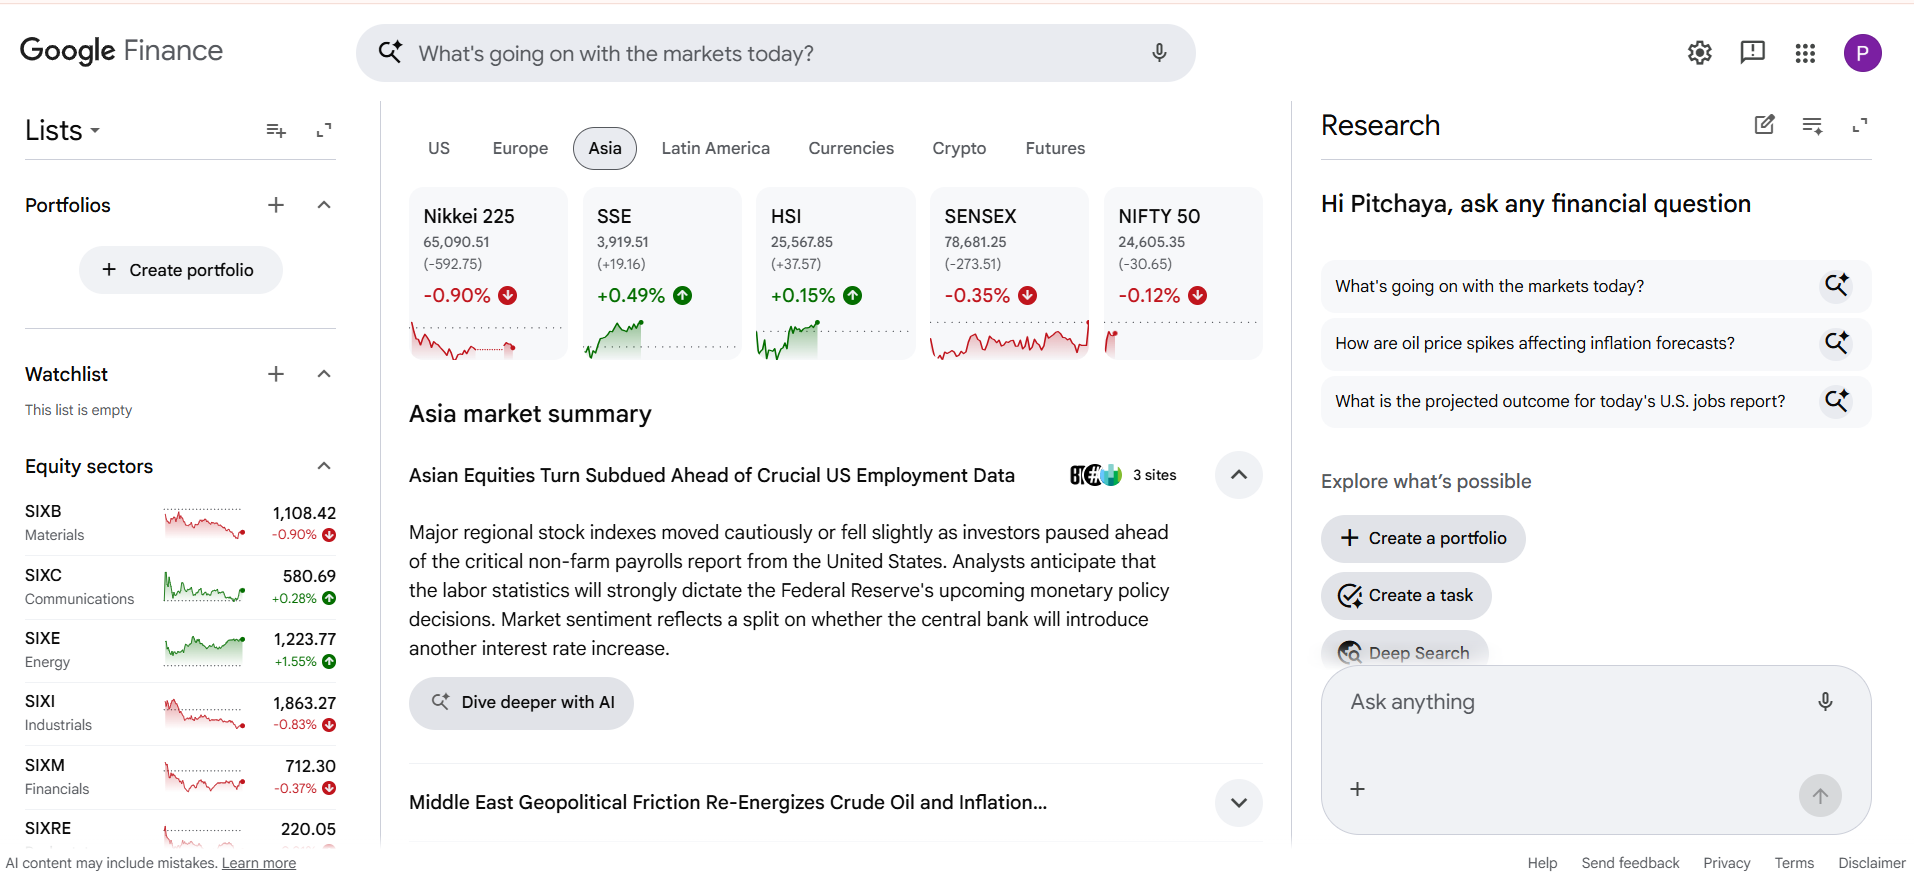Open the settings gear icon
This screenshot has height=879, width=1914.
pyautogui.click(x=1700, y=53)
